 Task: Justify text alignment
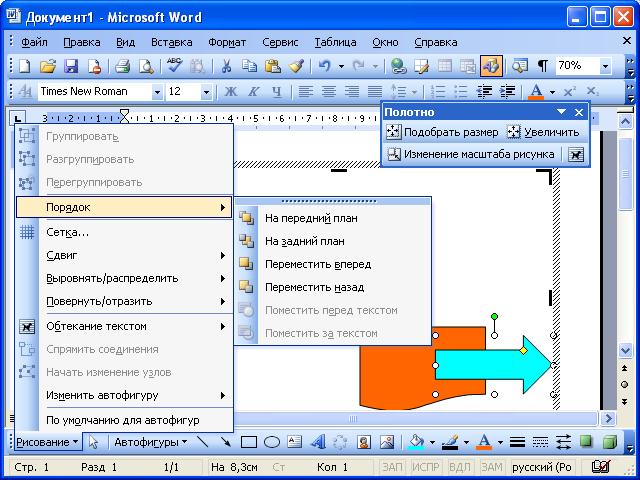coord(375,91)
